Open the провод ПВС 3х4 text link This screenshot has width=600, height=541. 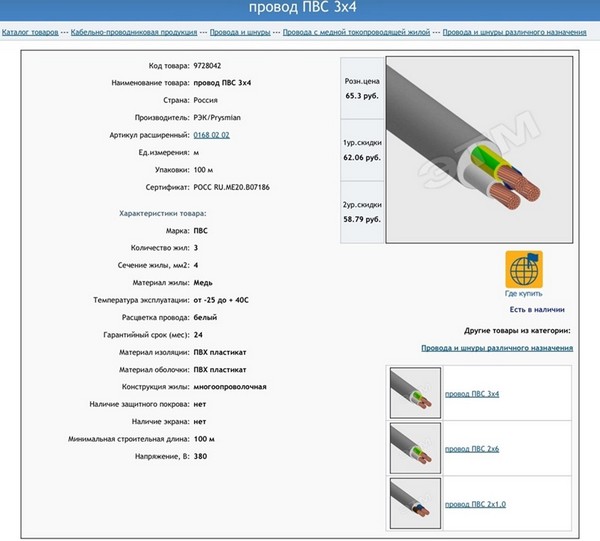[x=472, y=394]
